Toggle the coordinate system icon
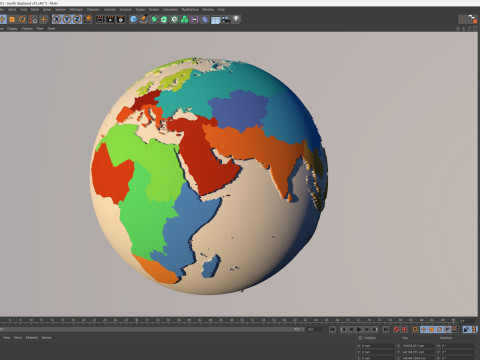Screen dimensions: 480x360 tap(88, 19)
